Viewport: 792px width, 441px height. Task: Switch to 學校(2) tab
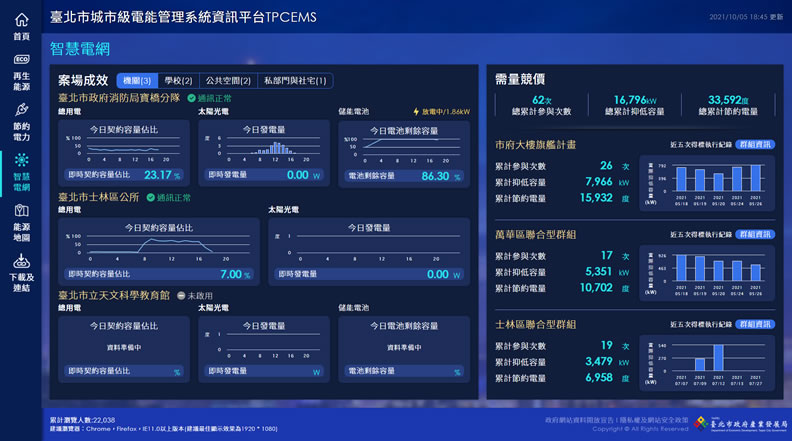coord(179,81)
